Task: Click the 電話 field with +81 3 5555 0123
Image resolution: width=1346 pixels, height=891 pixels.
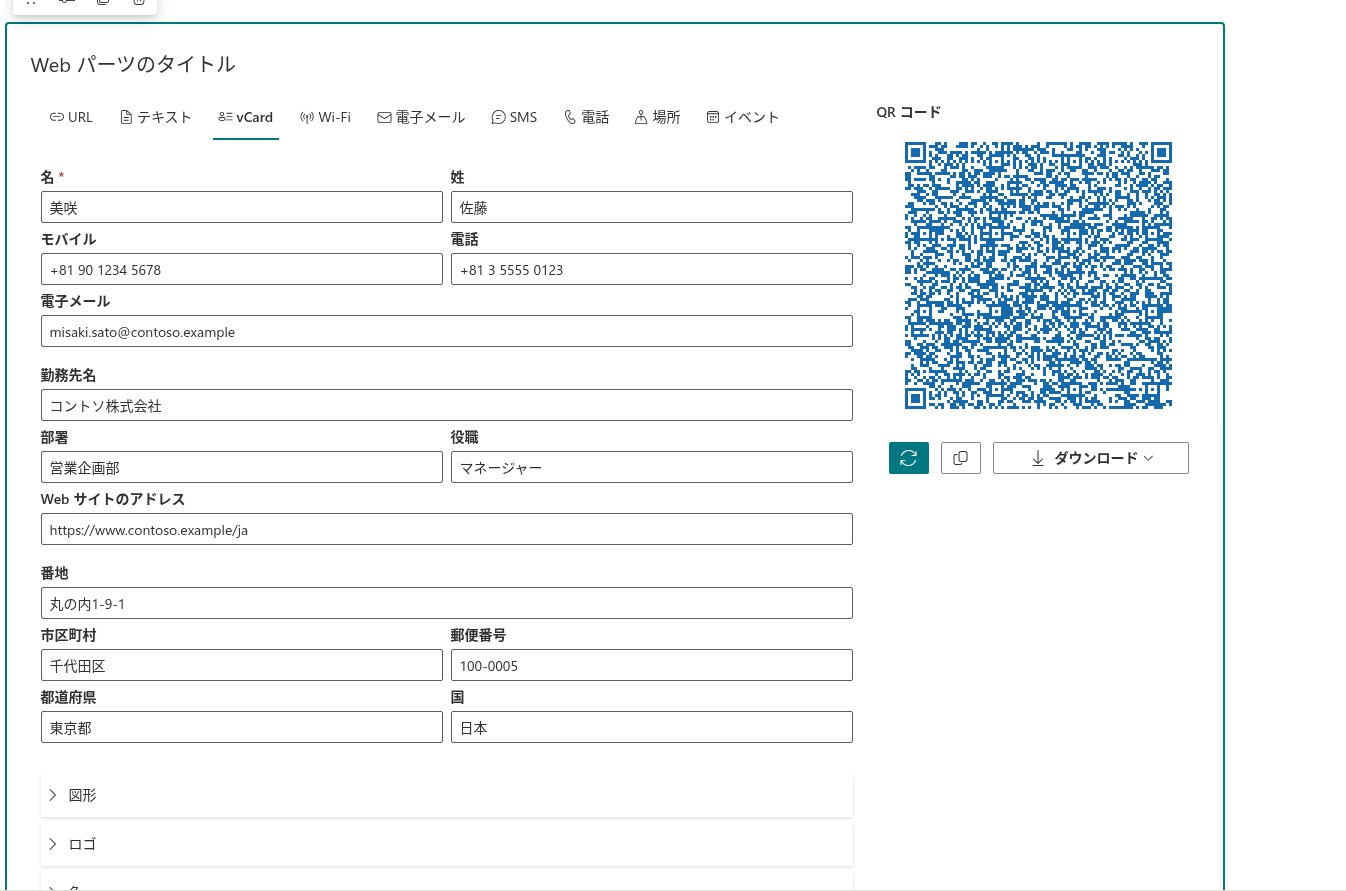Action: [652, 269]
